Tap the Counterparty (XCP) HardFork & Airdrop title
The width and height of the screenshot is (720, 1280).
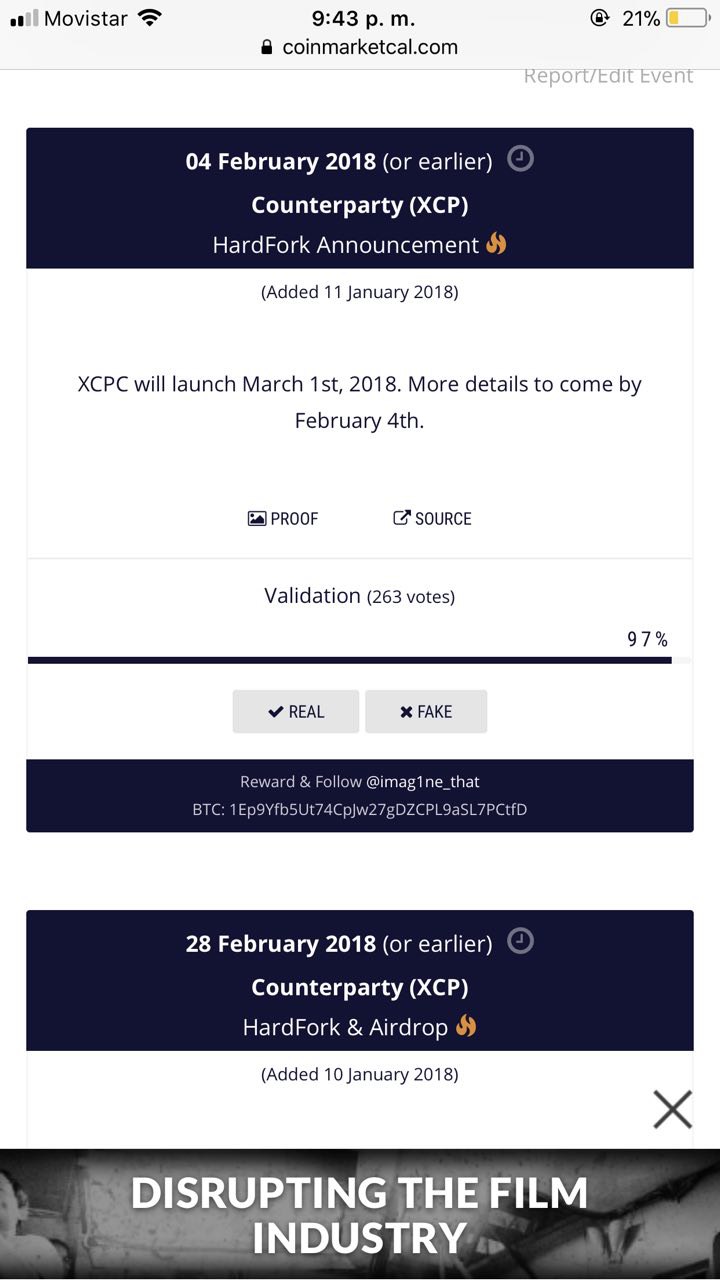(360, 987)
